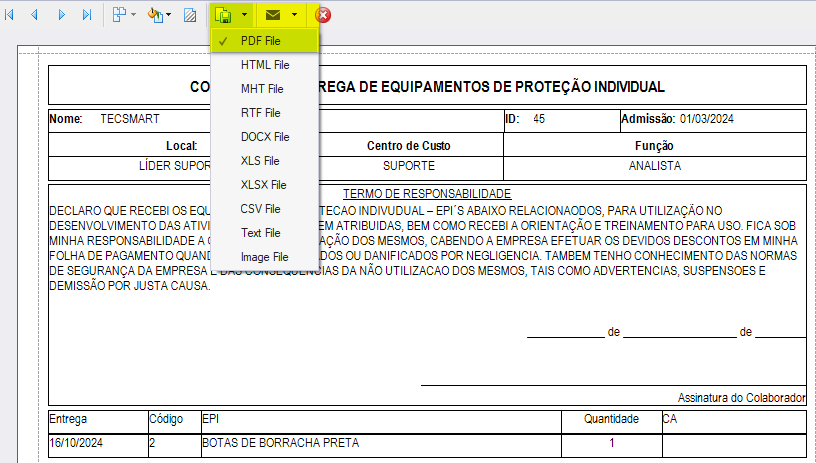Expand the multiple pages dropdown arrow
This screenshot has height=463, width=816.
(x=133, y=15)
